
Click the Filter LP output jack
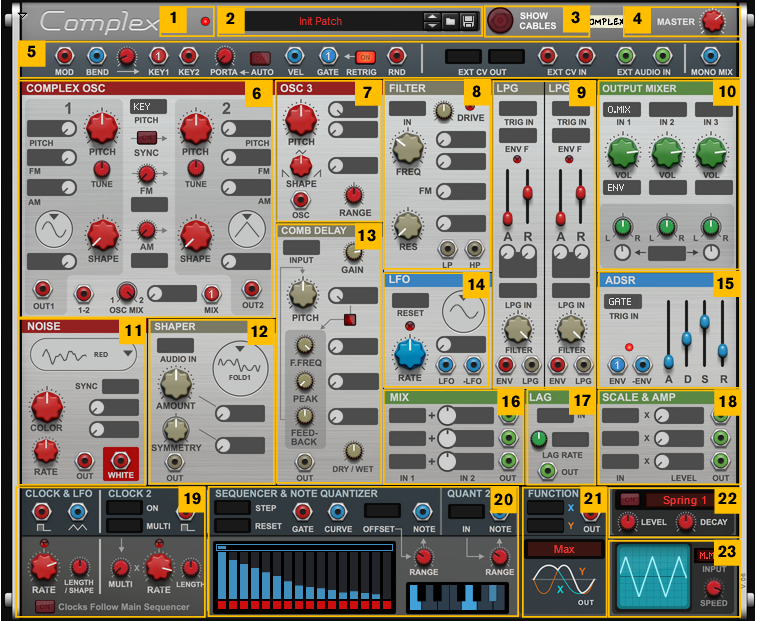click(x=448, y=249)
